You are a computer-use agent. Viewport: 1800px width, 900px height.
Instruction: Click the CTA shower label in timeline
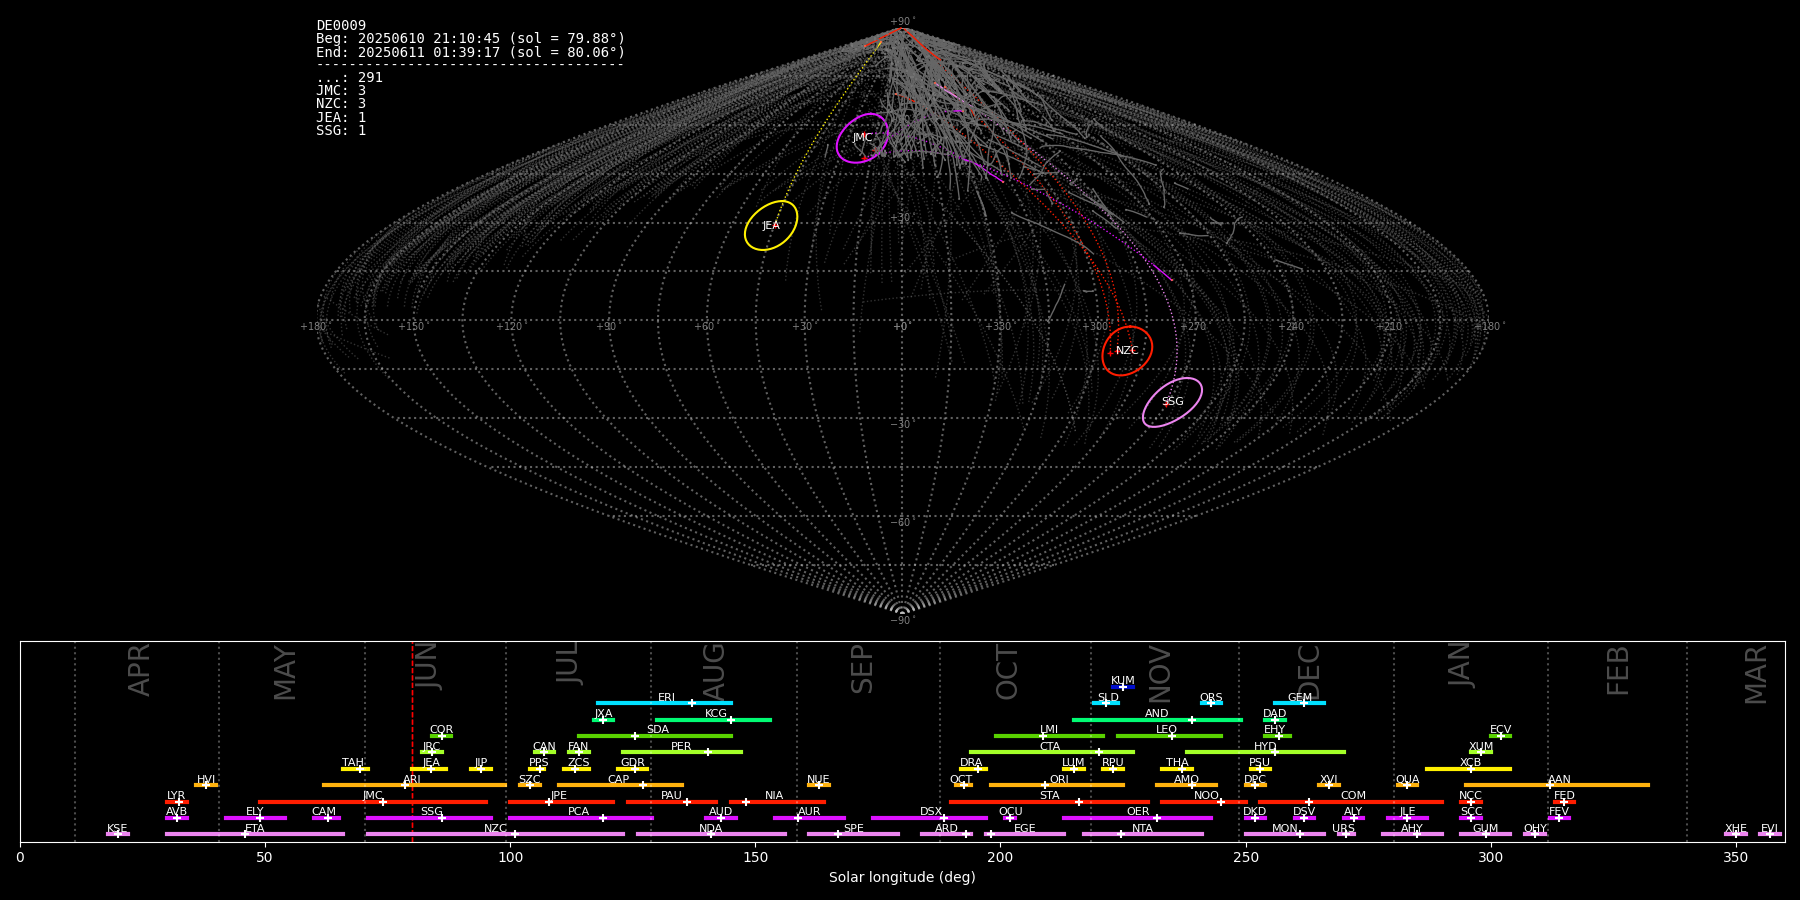[x=1049, y=747]
